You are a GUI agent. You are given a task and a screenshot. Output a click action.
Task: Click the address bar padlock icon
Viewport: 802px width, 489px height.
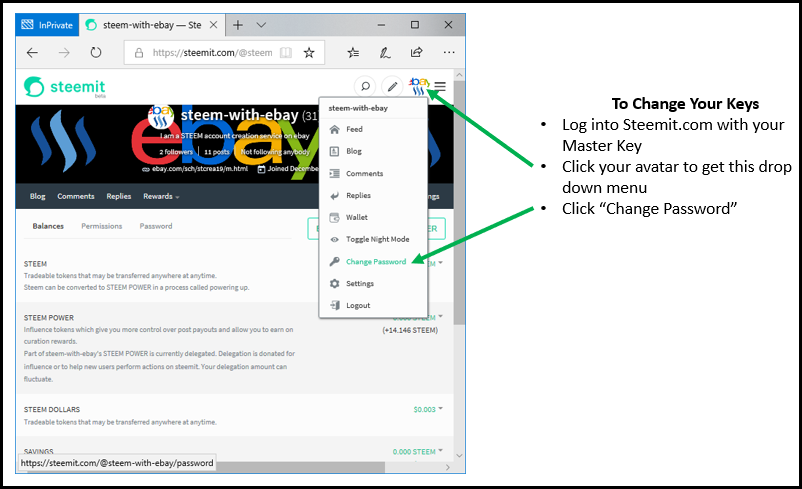click(139, 53)
